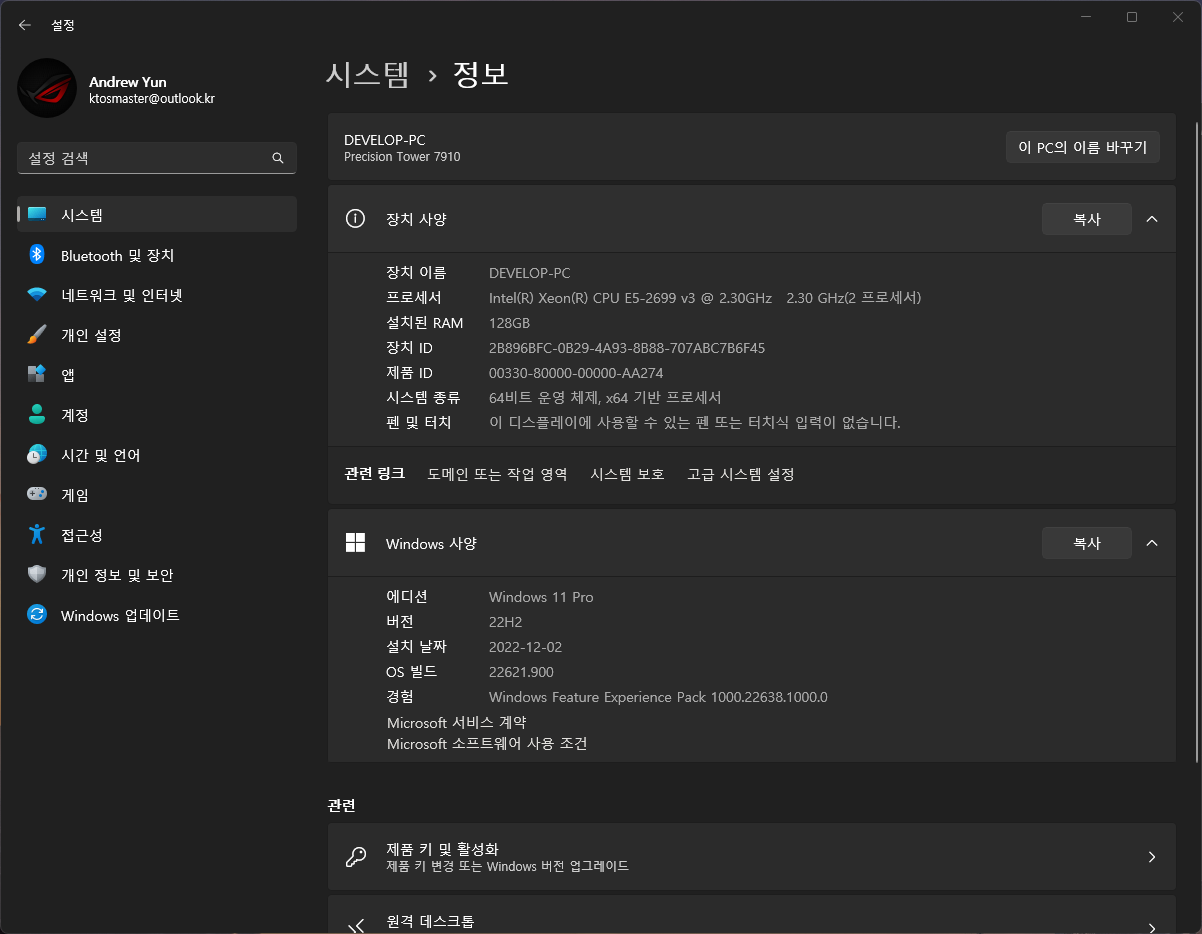Screen dimensions: 1202x934
Task: Click the personalization paintbrush icon
Action: coord(37,335)
